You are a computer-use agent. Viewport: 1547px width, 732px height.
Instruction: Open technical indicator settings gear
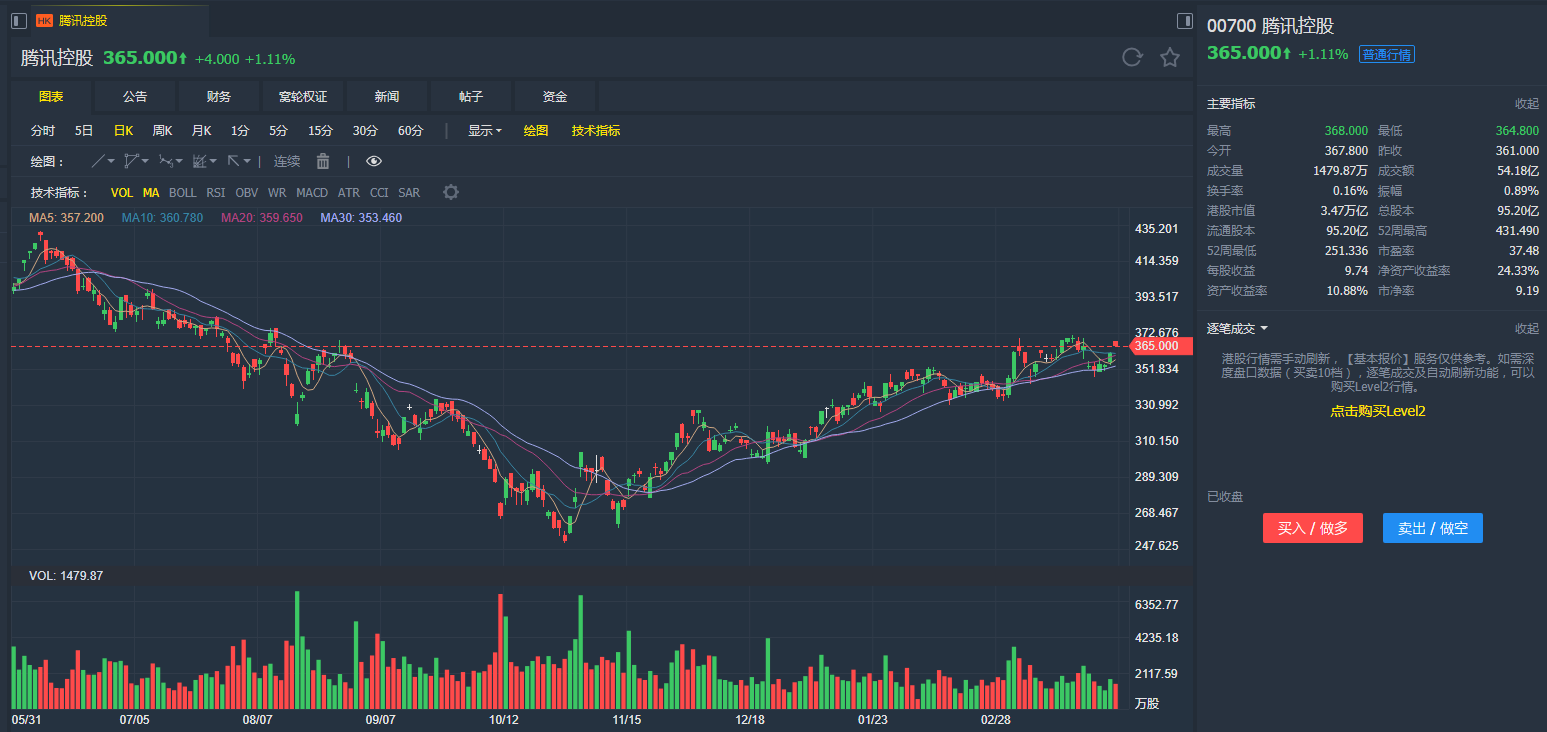451,192
